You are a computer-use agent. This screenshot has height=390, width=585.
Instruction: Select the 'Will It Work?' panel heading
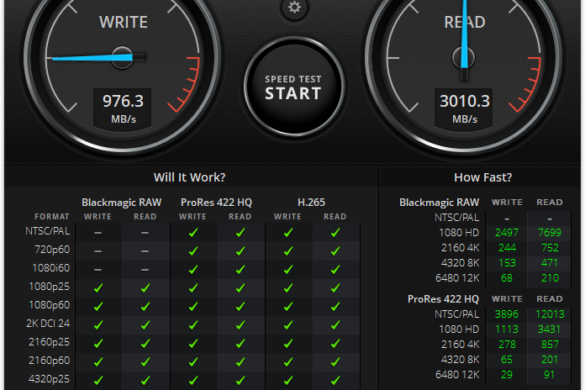click(190, 177)
